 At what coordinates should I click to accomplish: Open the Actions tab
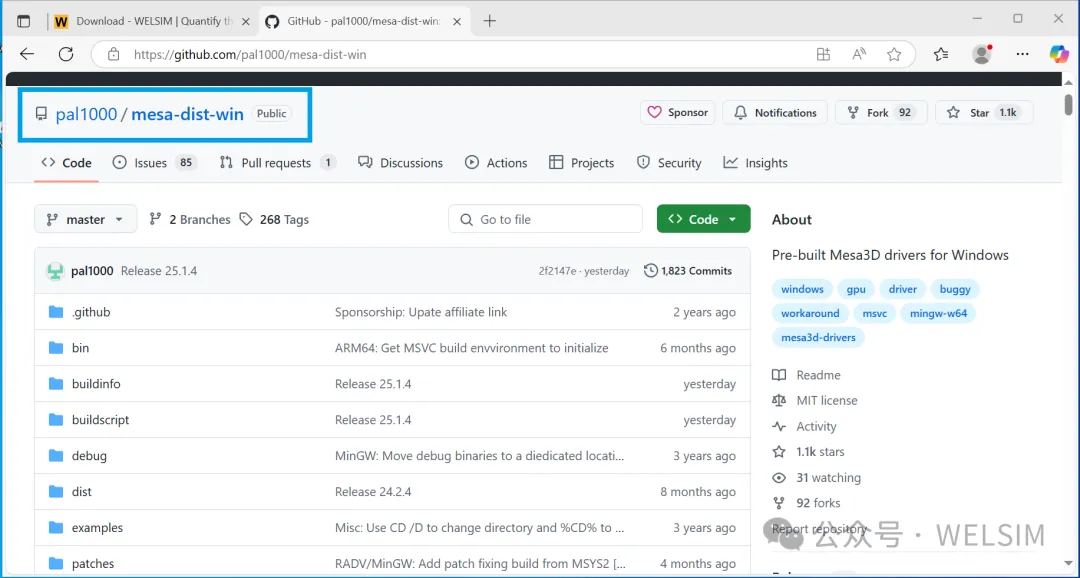point(496,163)
